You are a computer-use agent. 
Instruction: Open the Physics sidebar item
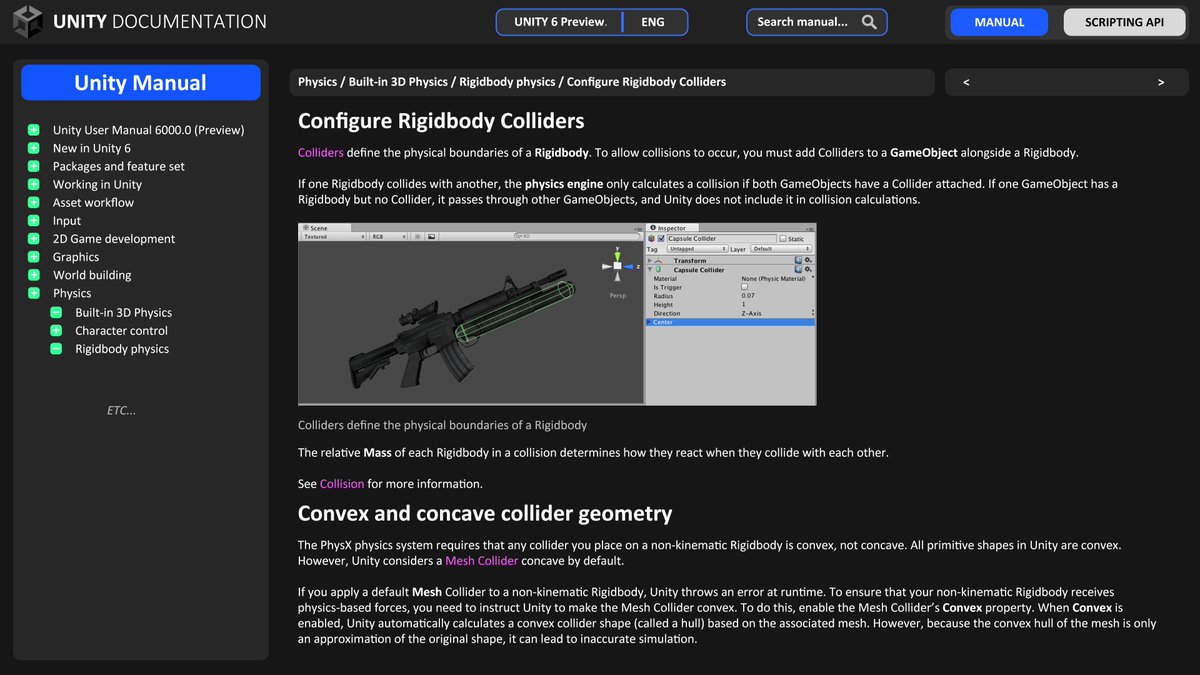(72, 293)
